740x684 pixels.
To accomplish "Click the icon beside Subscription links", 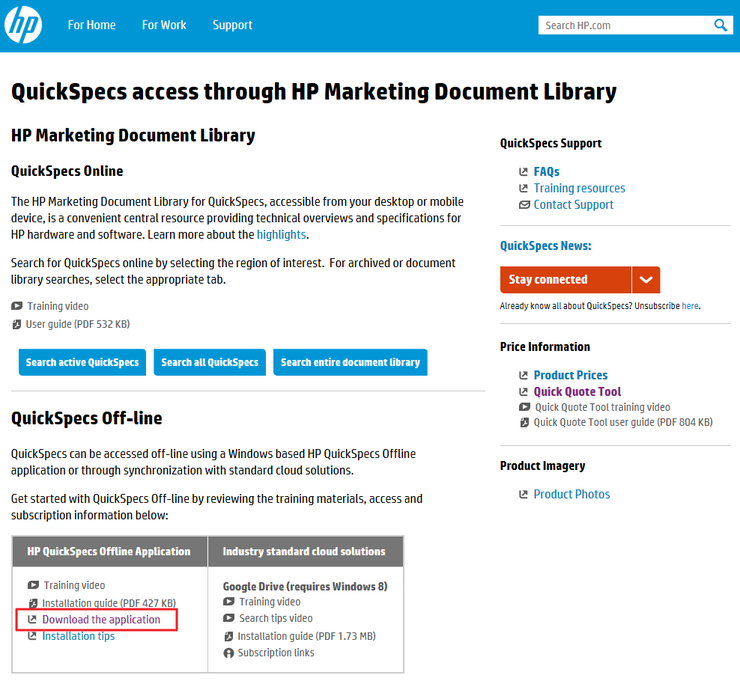I will (x=228, y=653).
